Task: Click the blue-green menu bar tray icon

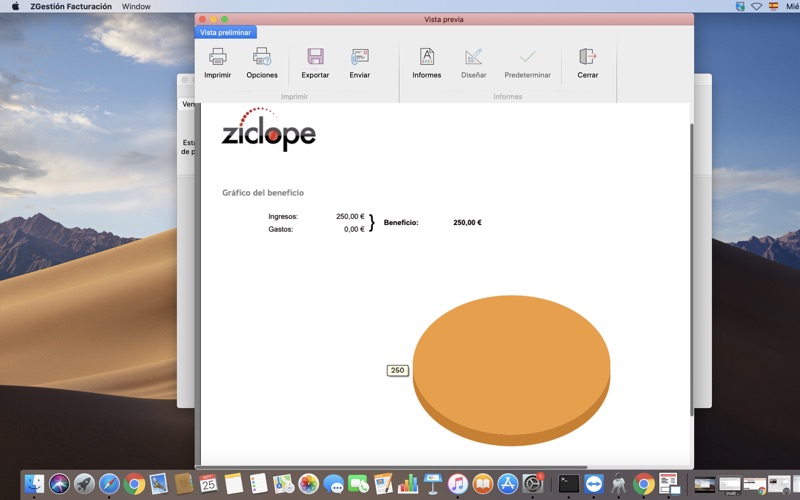Action: pyautogui.click(x=740, y=6)
